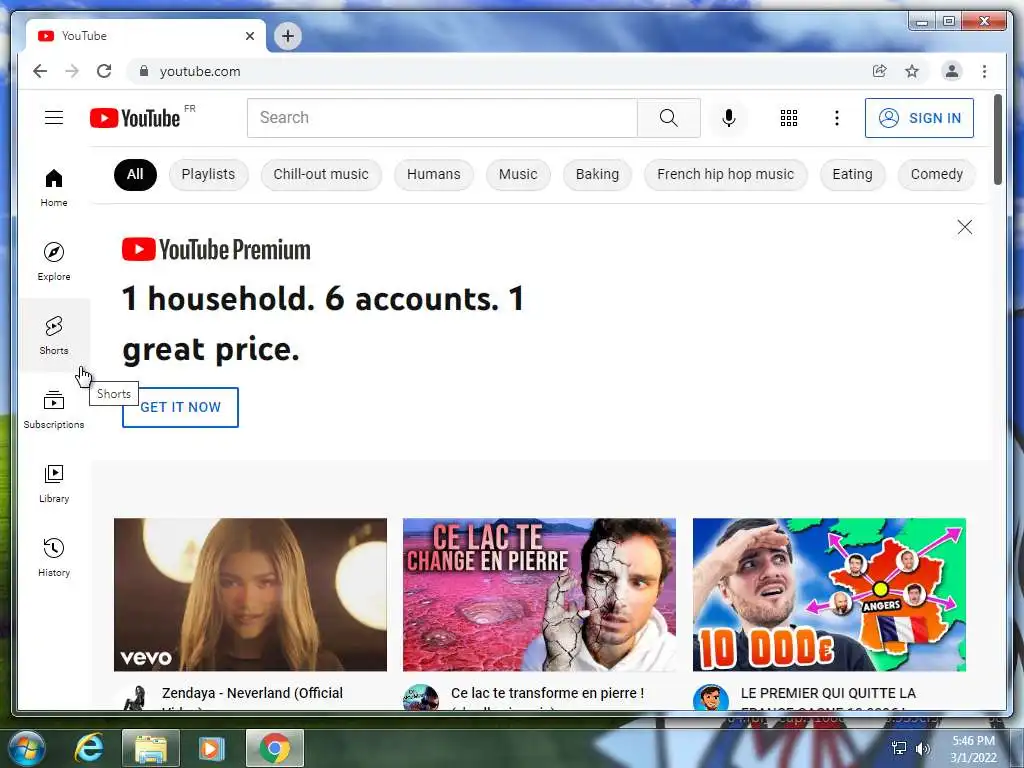This screenshot has width=1024, height=768.
Task: Click GET IT NOW button
Action: coord(180,407)
